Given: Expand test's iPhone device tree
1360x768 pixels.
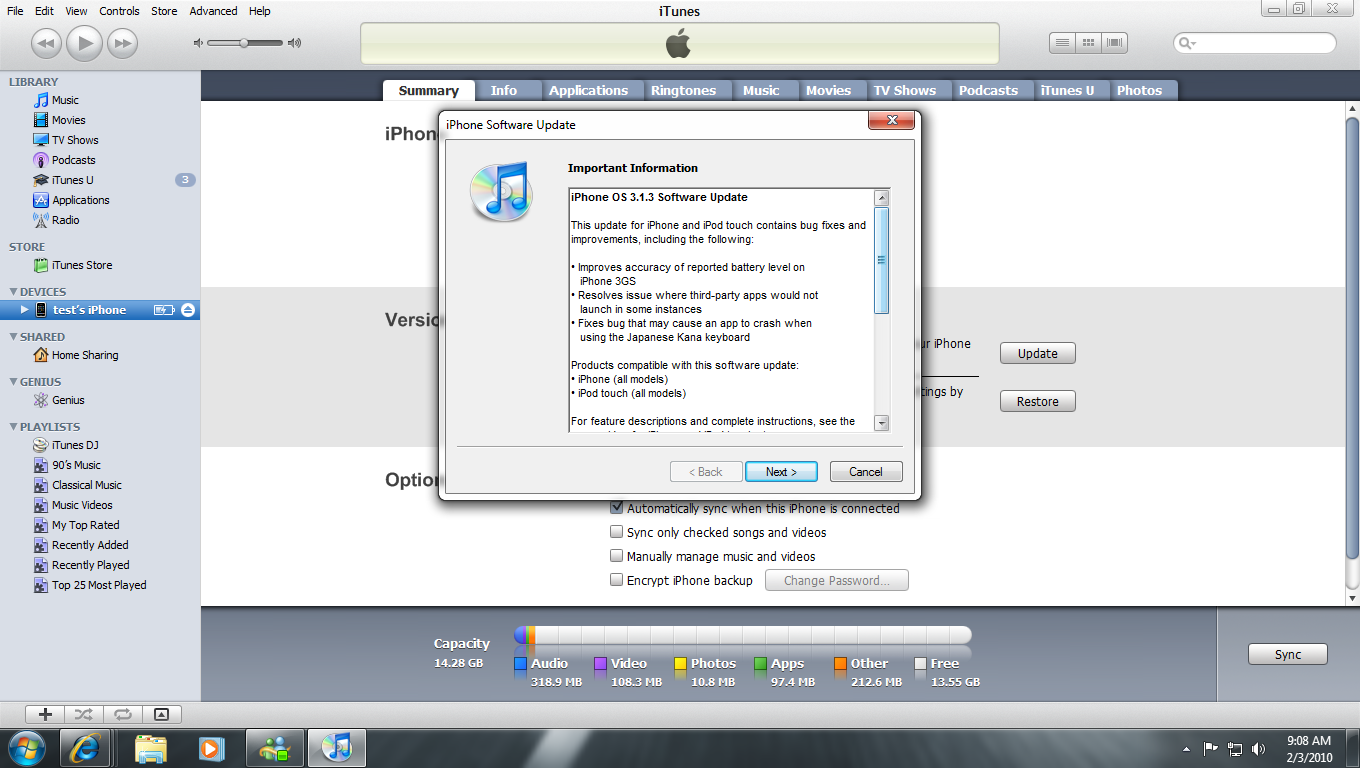Looking at the screenshot, I should click(x=25, y=310).
